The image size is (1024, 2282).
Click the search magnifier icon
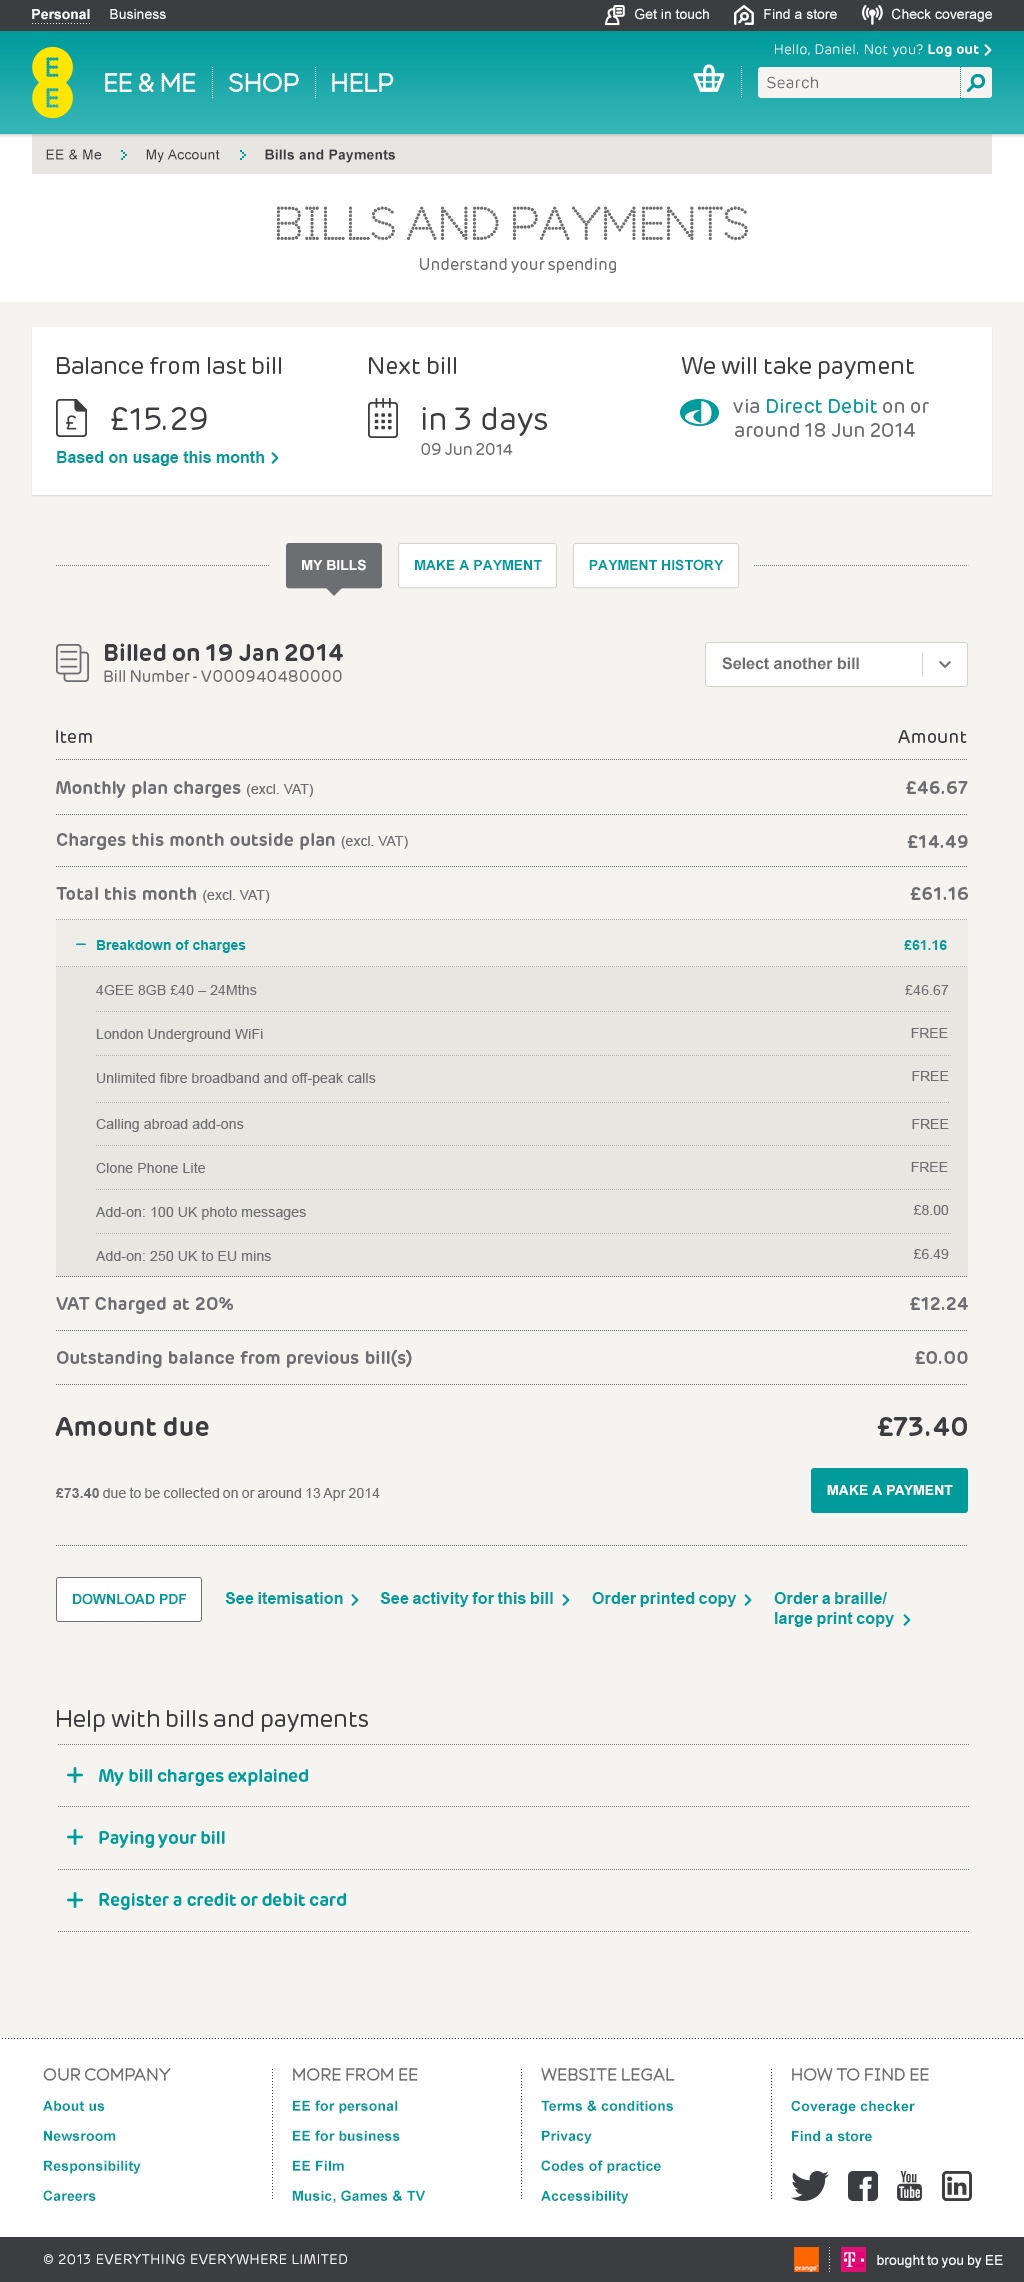click(x=977, y=82)
